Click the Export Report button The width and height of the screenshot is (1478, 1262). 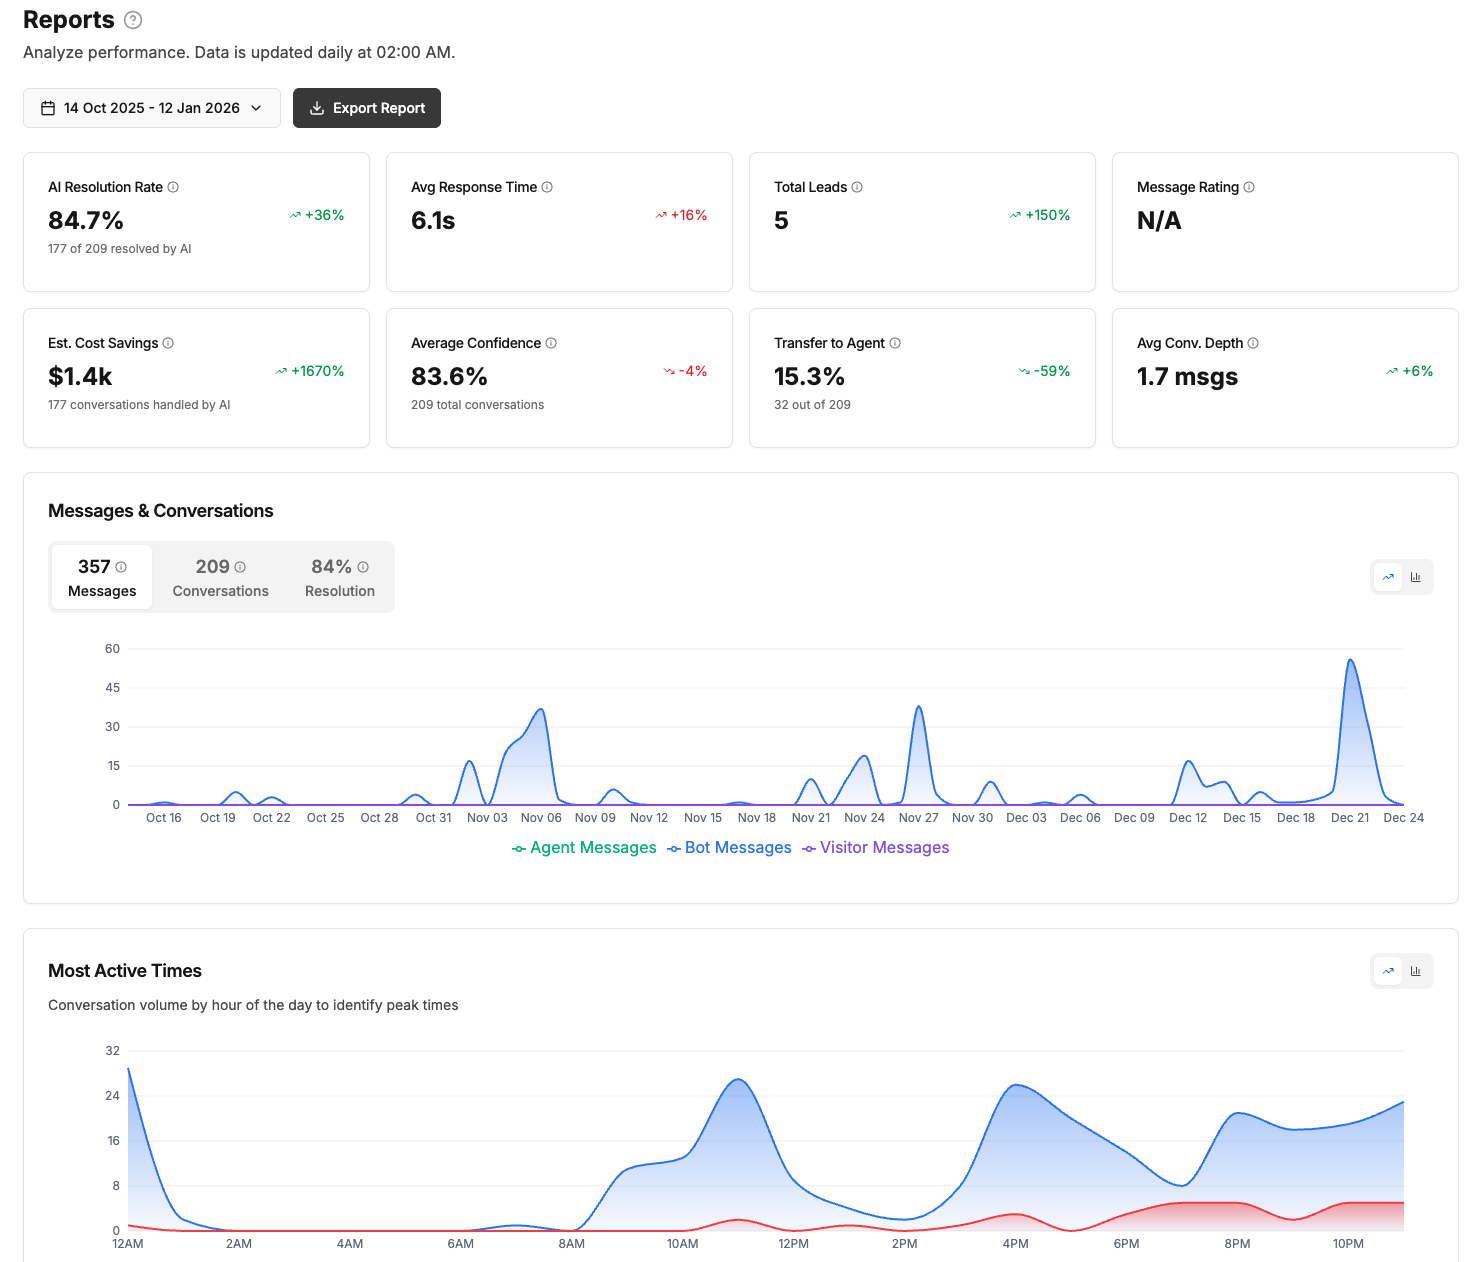[x=366, y=107]
